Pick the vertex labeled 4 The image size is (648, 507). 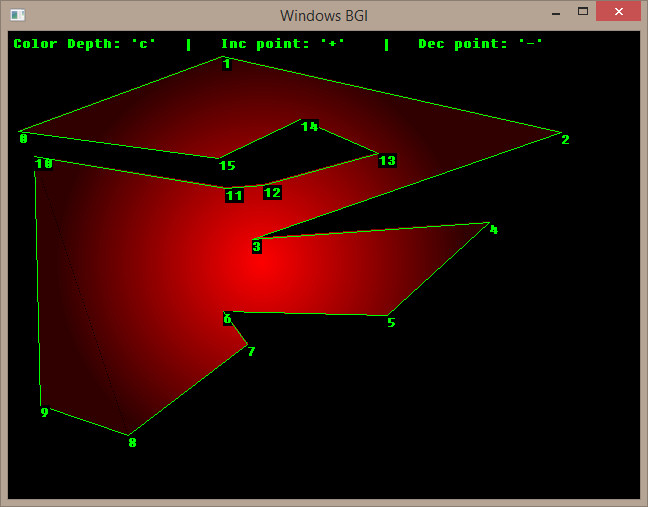tap(493, 230)
